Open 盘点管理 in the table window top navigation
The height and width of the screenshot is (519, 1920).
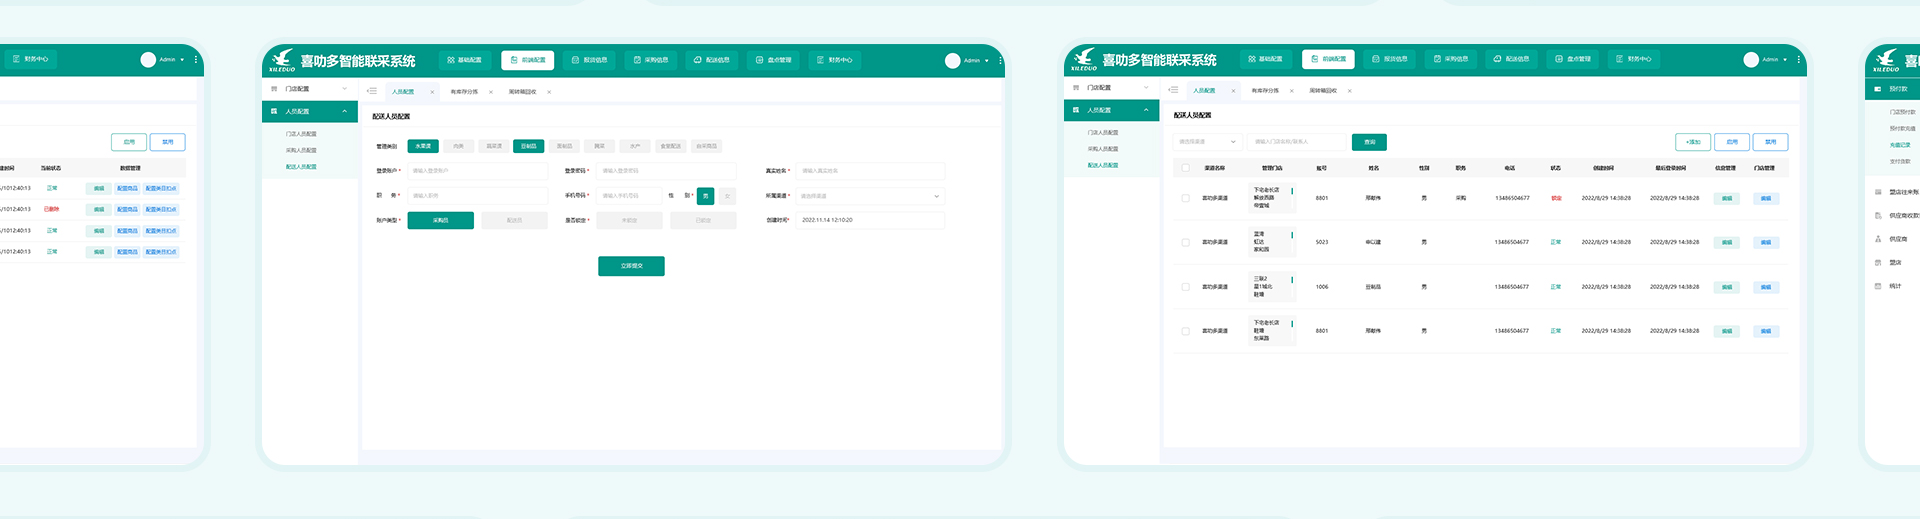click(1573, 59)
